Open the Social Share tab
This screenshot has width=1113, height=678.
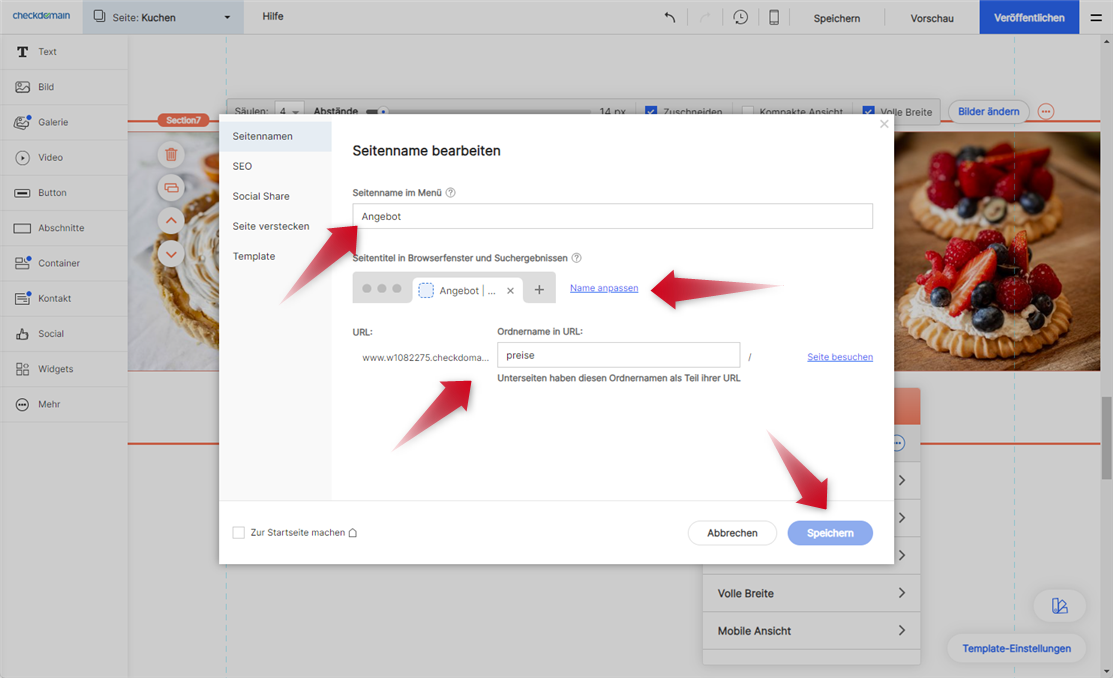point(261,196)
